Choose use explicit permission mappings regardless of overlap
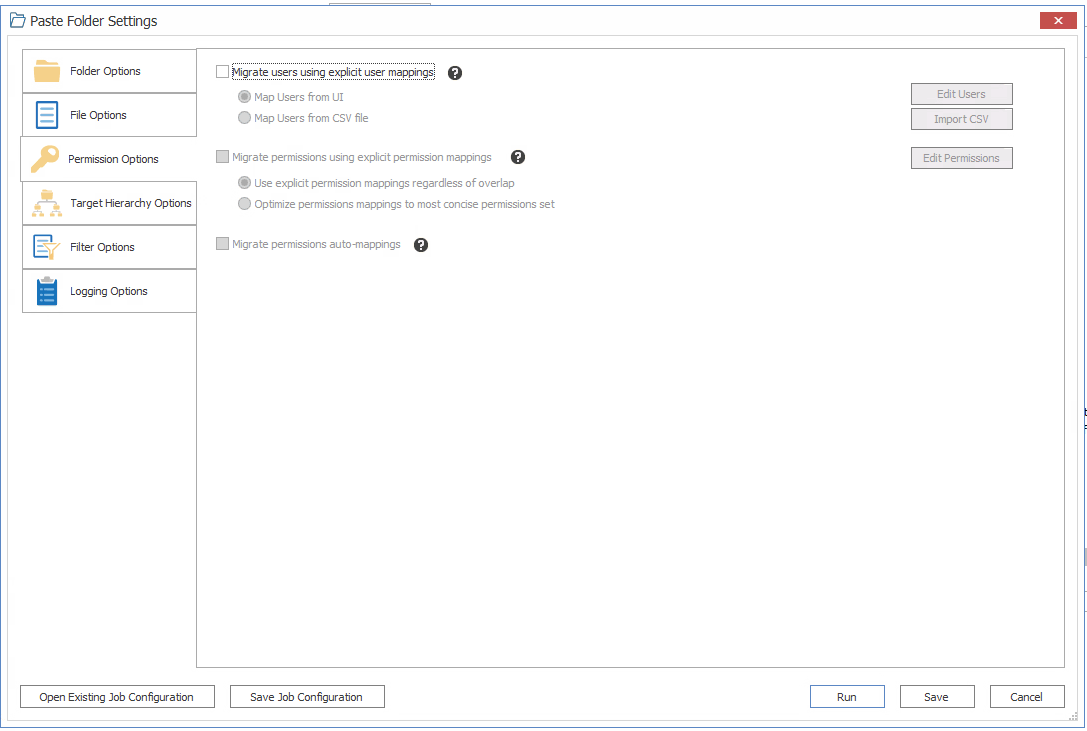 coord(243,182)
